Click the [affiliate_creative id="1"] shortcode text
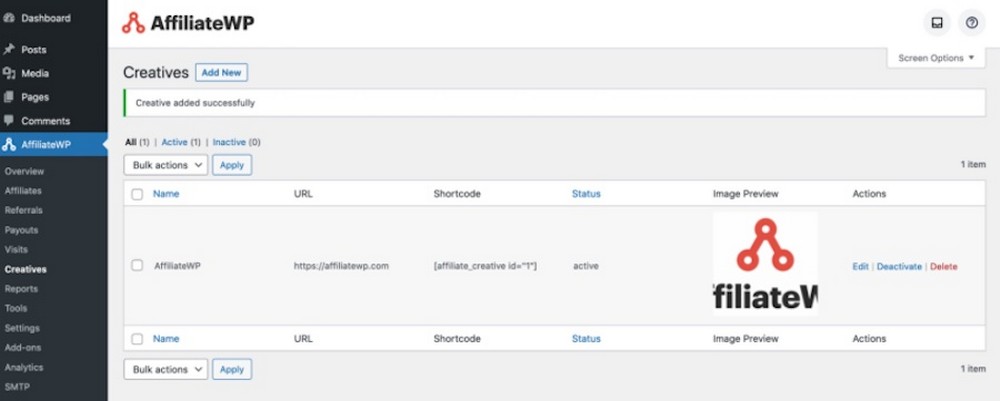 485,266
